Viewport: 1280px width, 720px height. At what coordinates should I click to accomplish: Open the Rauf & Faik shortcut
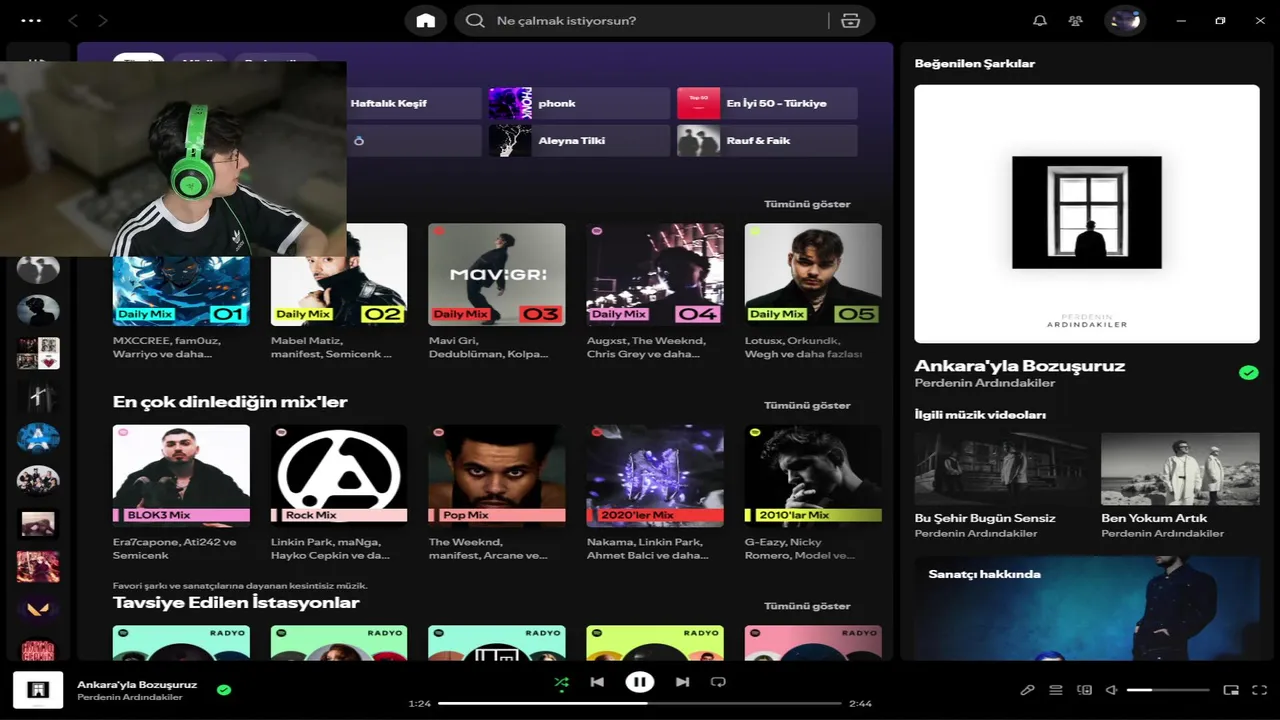767,140
